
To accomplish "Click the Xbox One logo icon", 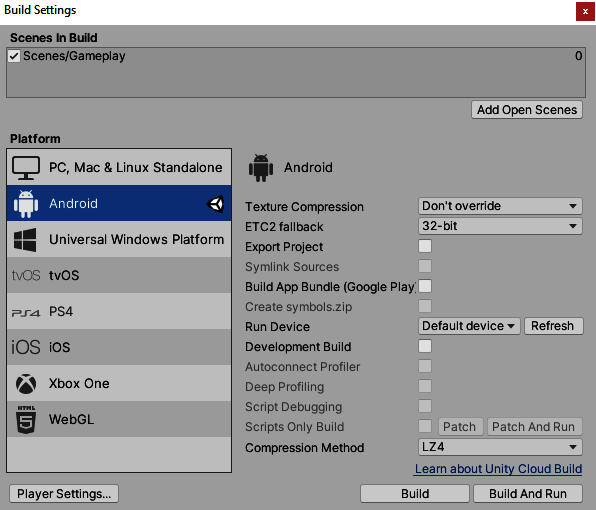I will pos(26,383).
